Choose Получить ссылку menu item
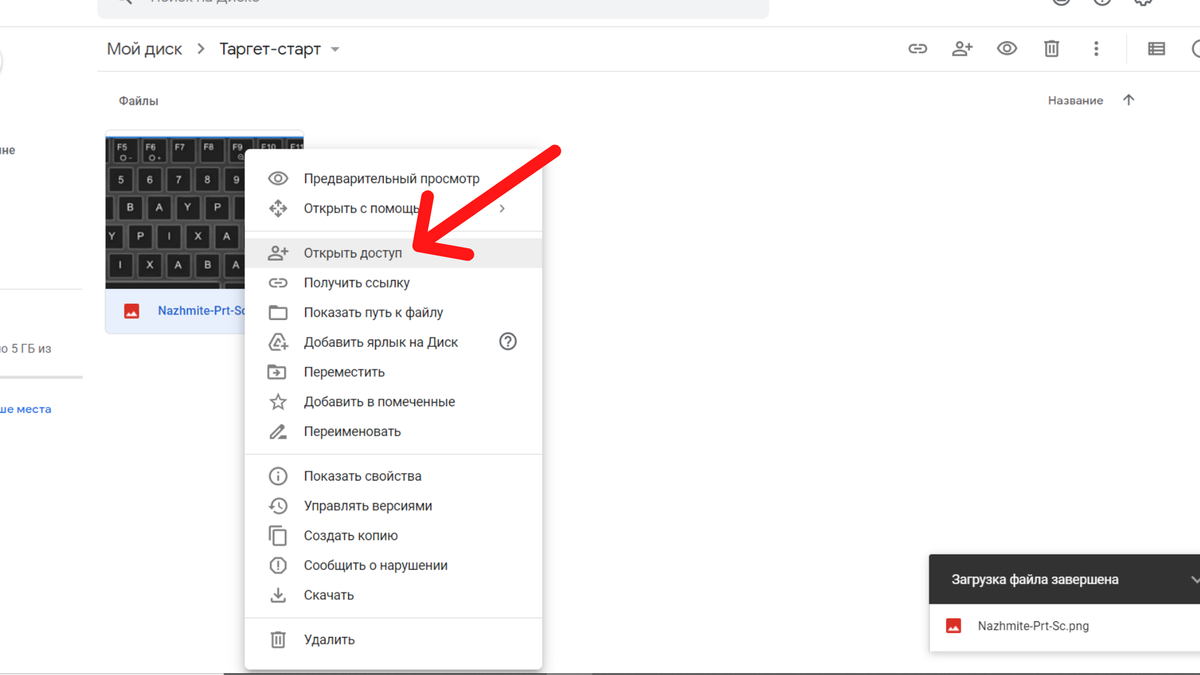The width and height of the screenshot is (1200, 675). click(356, 283)
